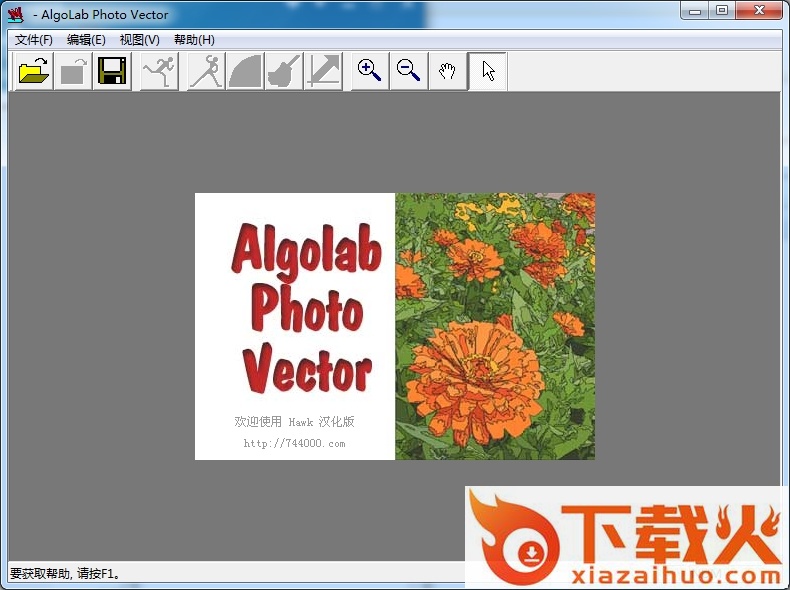790x590 pixels.
Task: Click the diagonal arrow resize toolbar icon
Action: (x=323, y=71)
